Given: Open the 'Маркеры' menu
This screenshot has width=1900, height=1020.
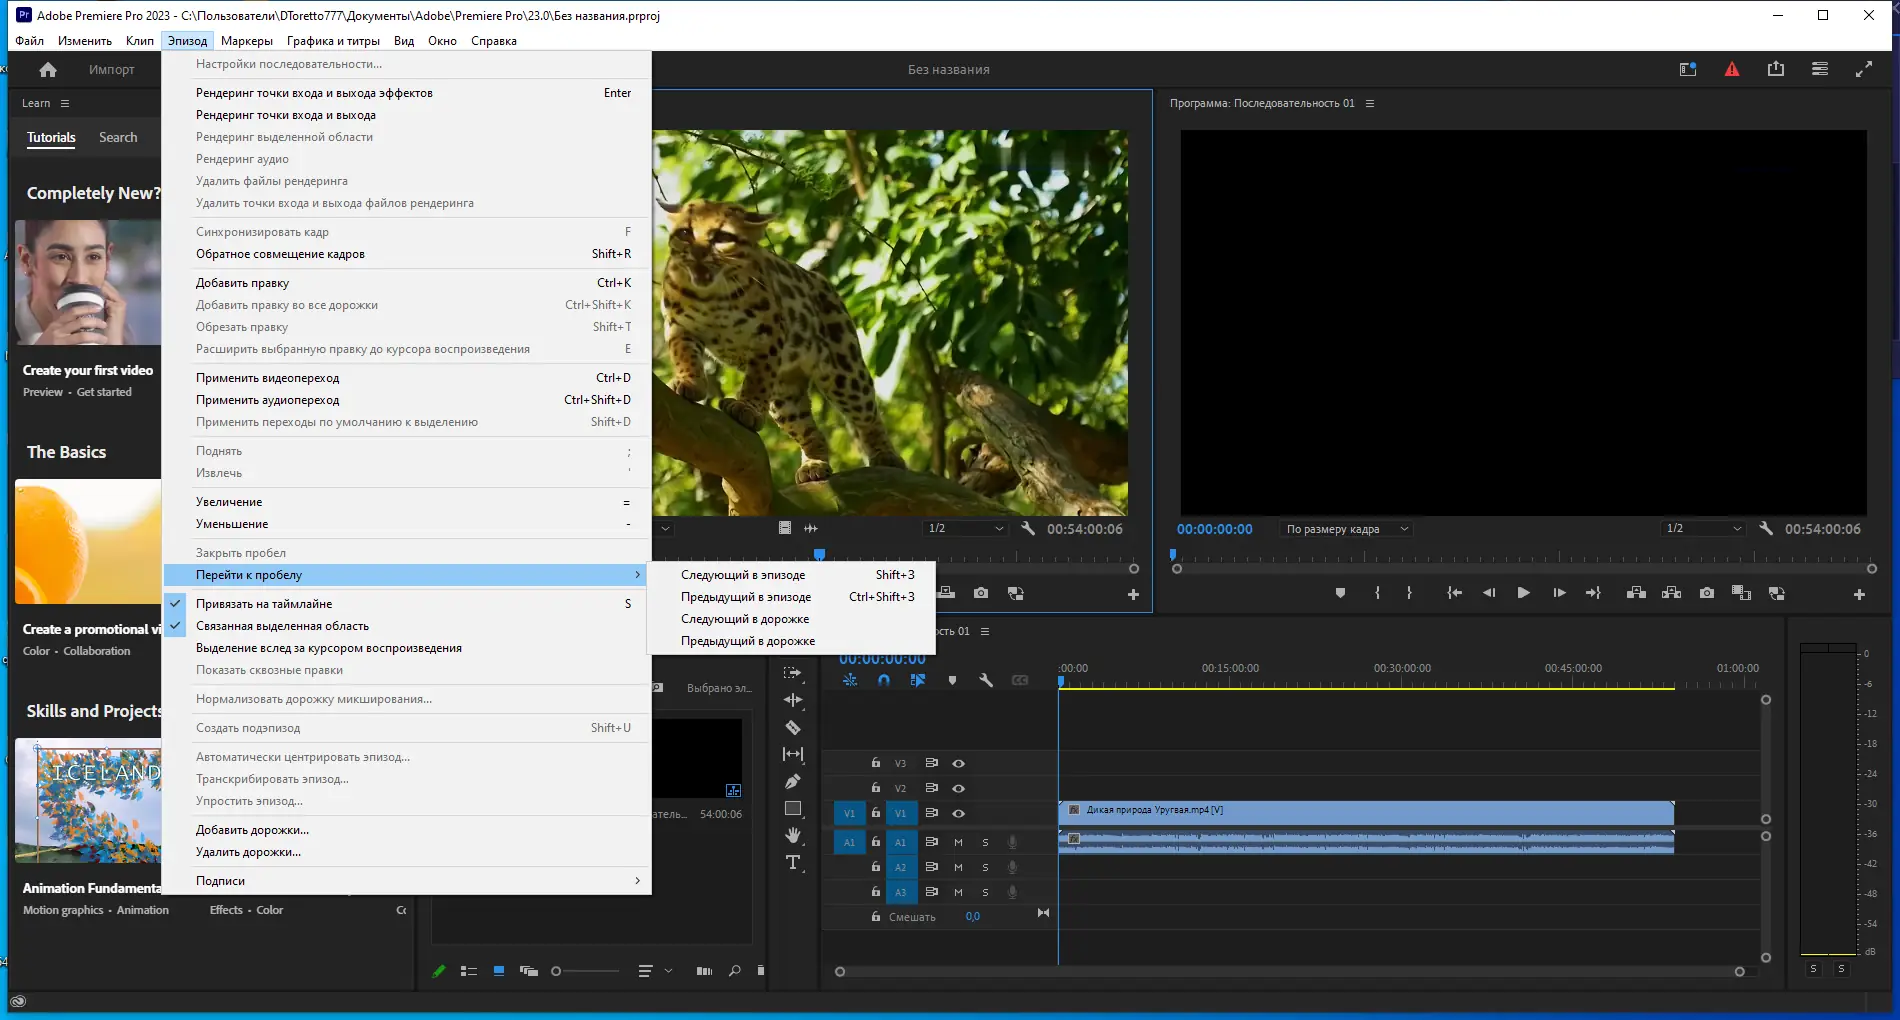Looking at the screenshot, I should pos(246,41).
